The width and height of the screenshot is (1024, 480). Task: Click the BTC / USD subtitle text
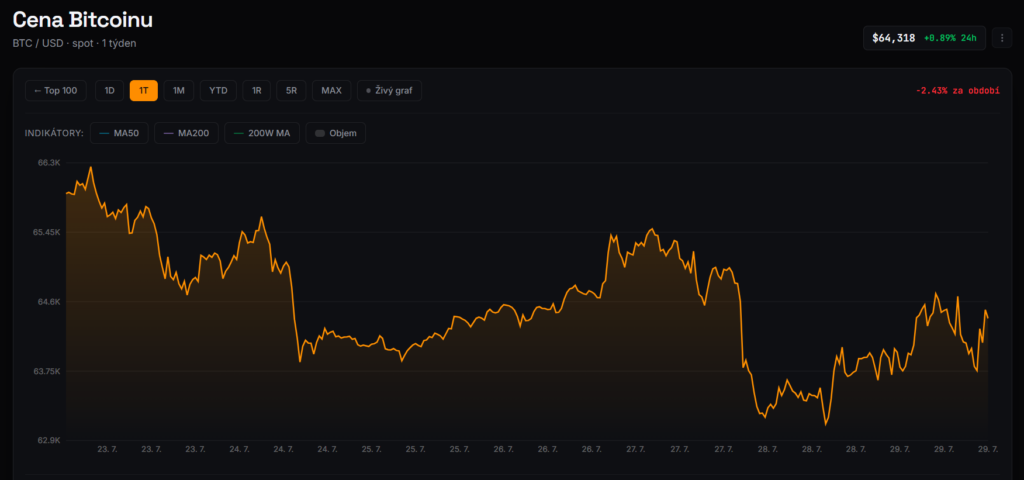(74, 43)
